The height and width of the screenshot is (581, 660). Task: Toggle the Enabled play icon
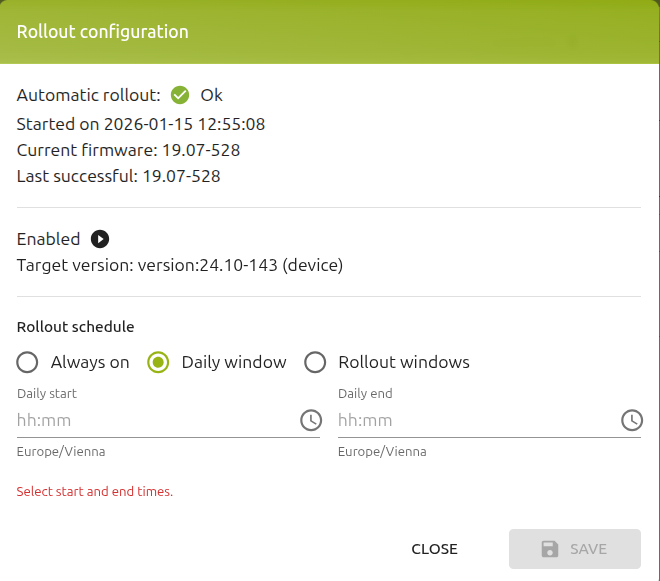[100, 239]
